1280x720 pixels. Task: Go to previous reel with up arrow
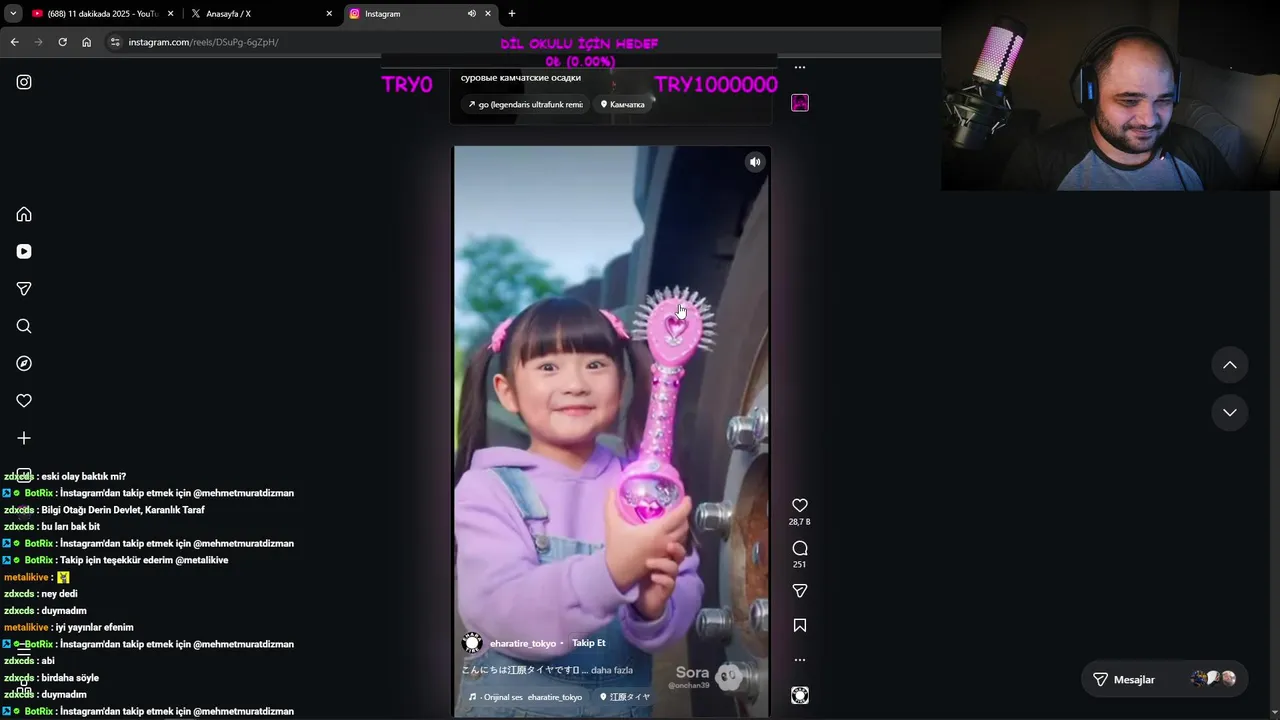(1230, 365)
